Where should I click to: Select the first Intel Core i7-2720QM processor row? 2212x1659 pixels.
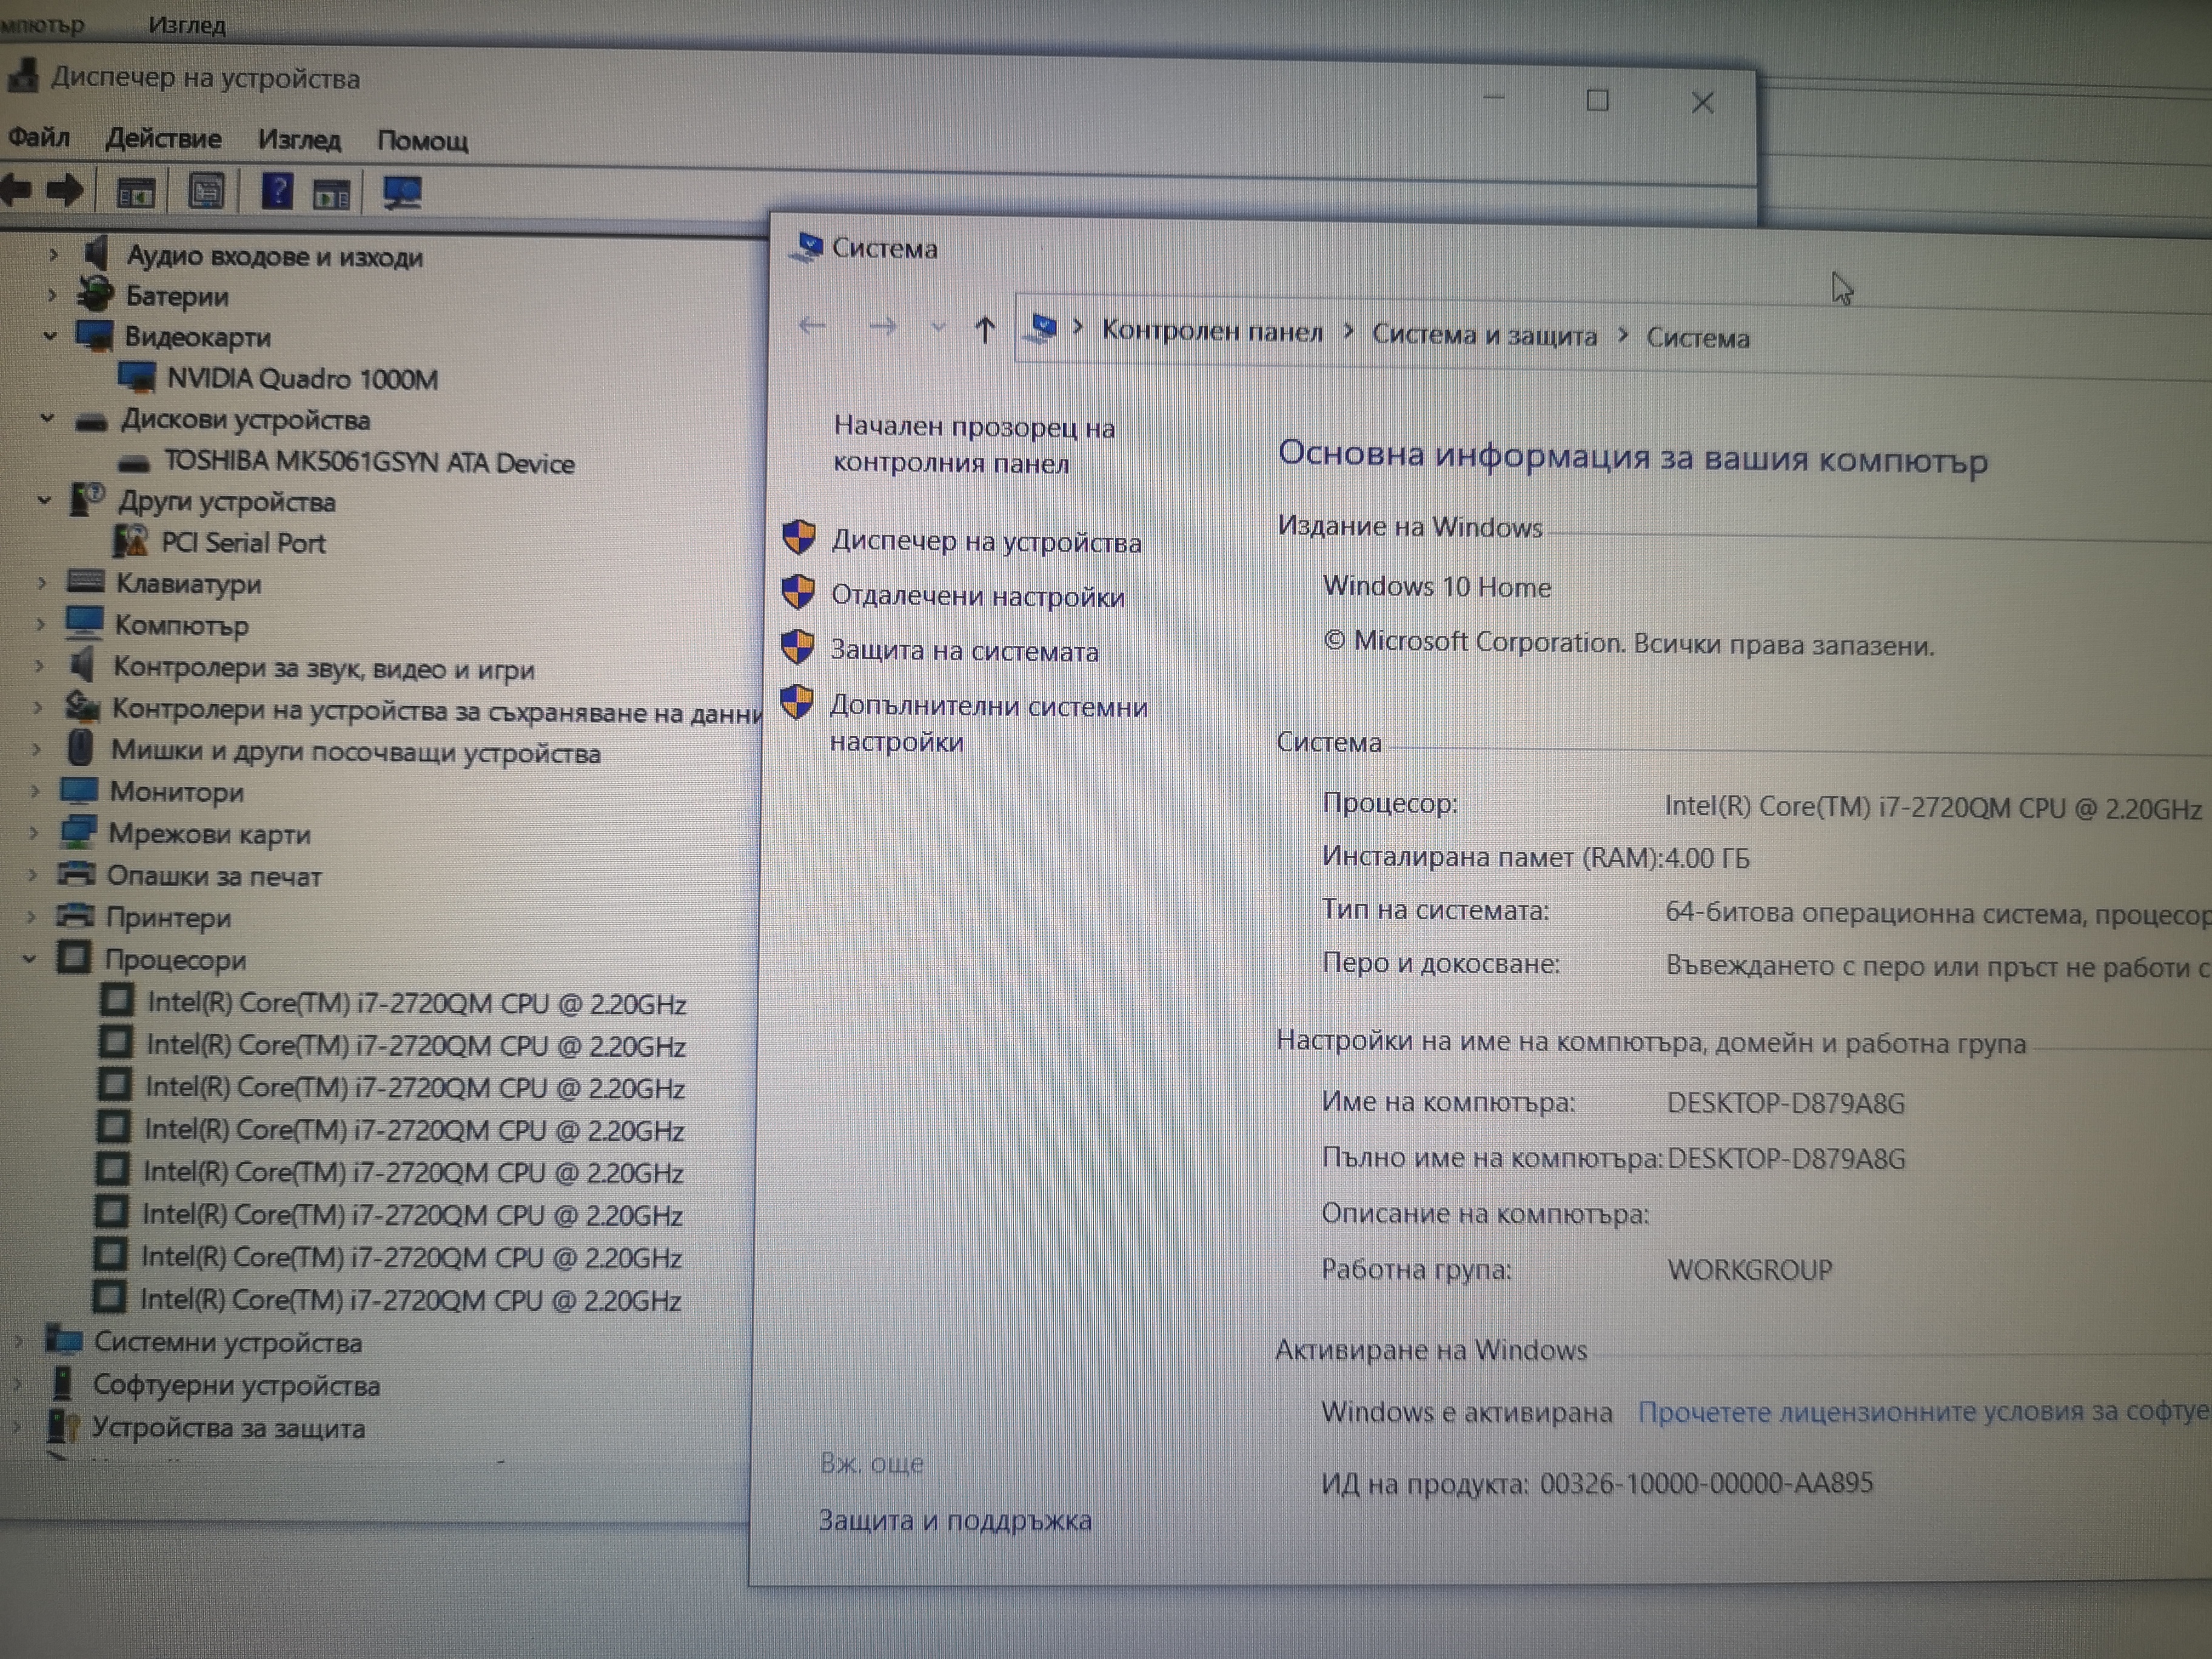[x=394, y=1003]
